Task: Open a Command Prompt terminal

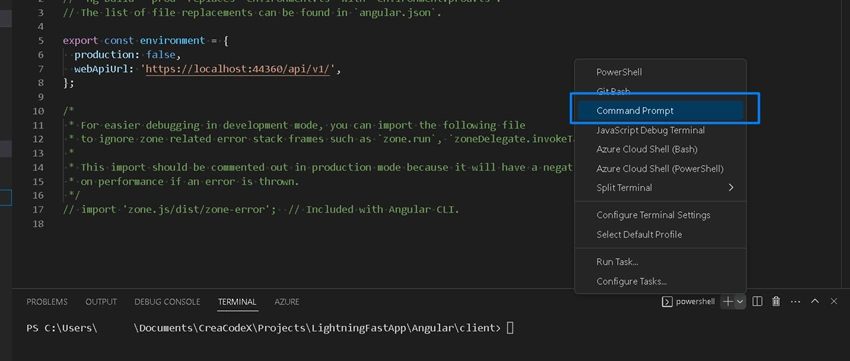Action: point(660,111)
